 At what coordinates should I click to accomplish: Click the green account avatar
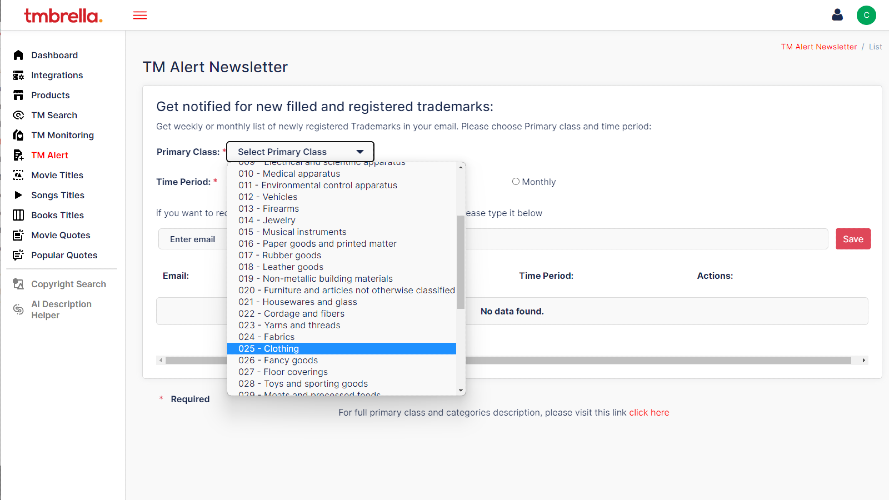[x=865, y=15]
